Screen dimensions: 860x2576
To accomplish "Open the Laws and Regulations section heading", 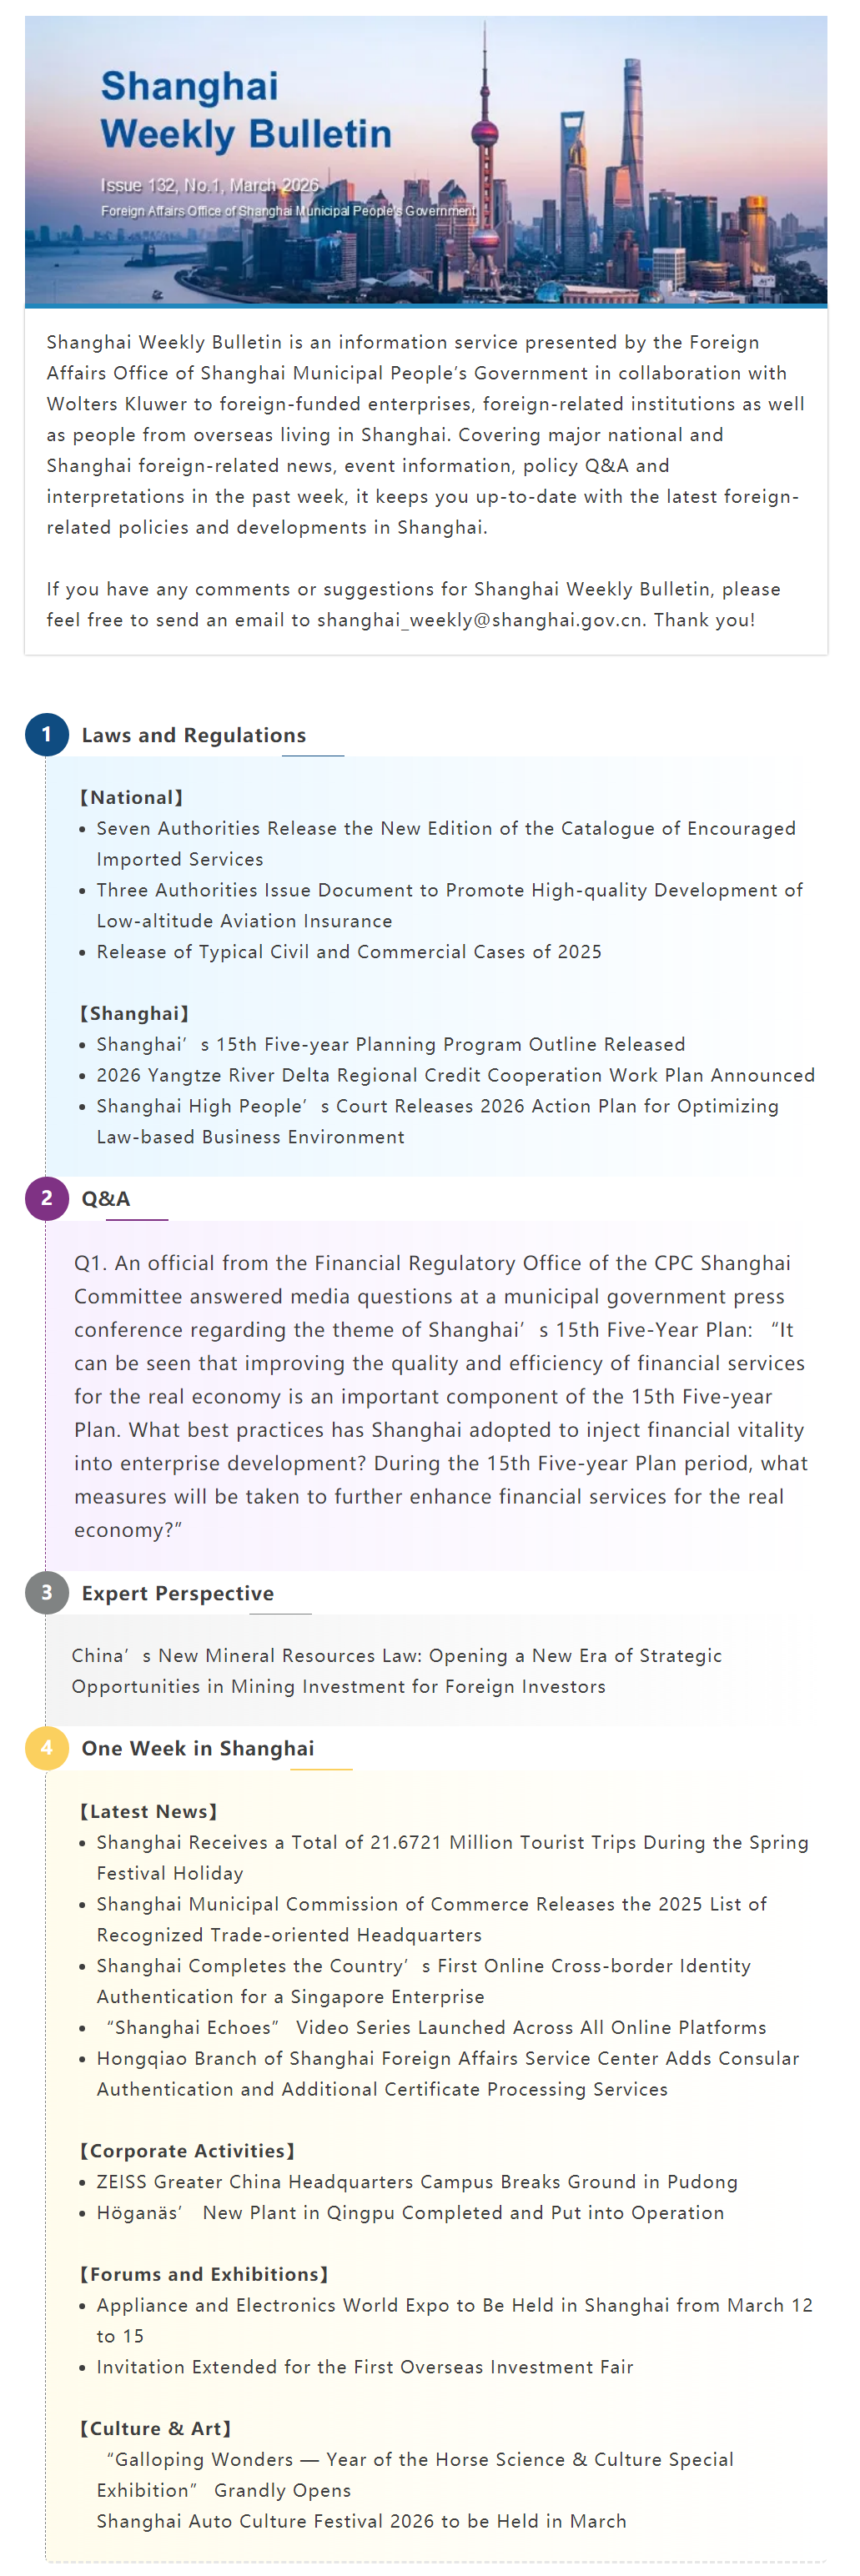I will pyautogui.click(x=194, y=735).
